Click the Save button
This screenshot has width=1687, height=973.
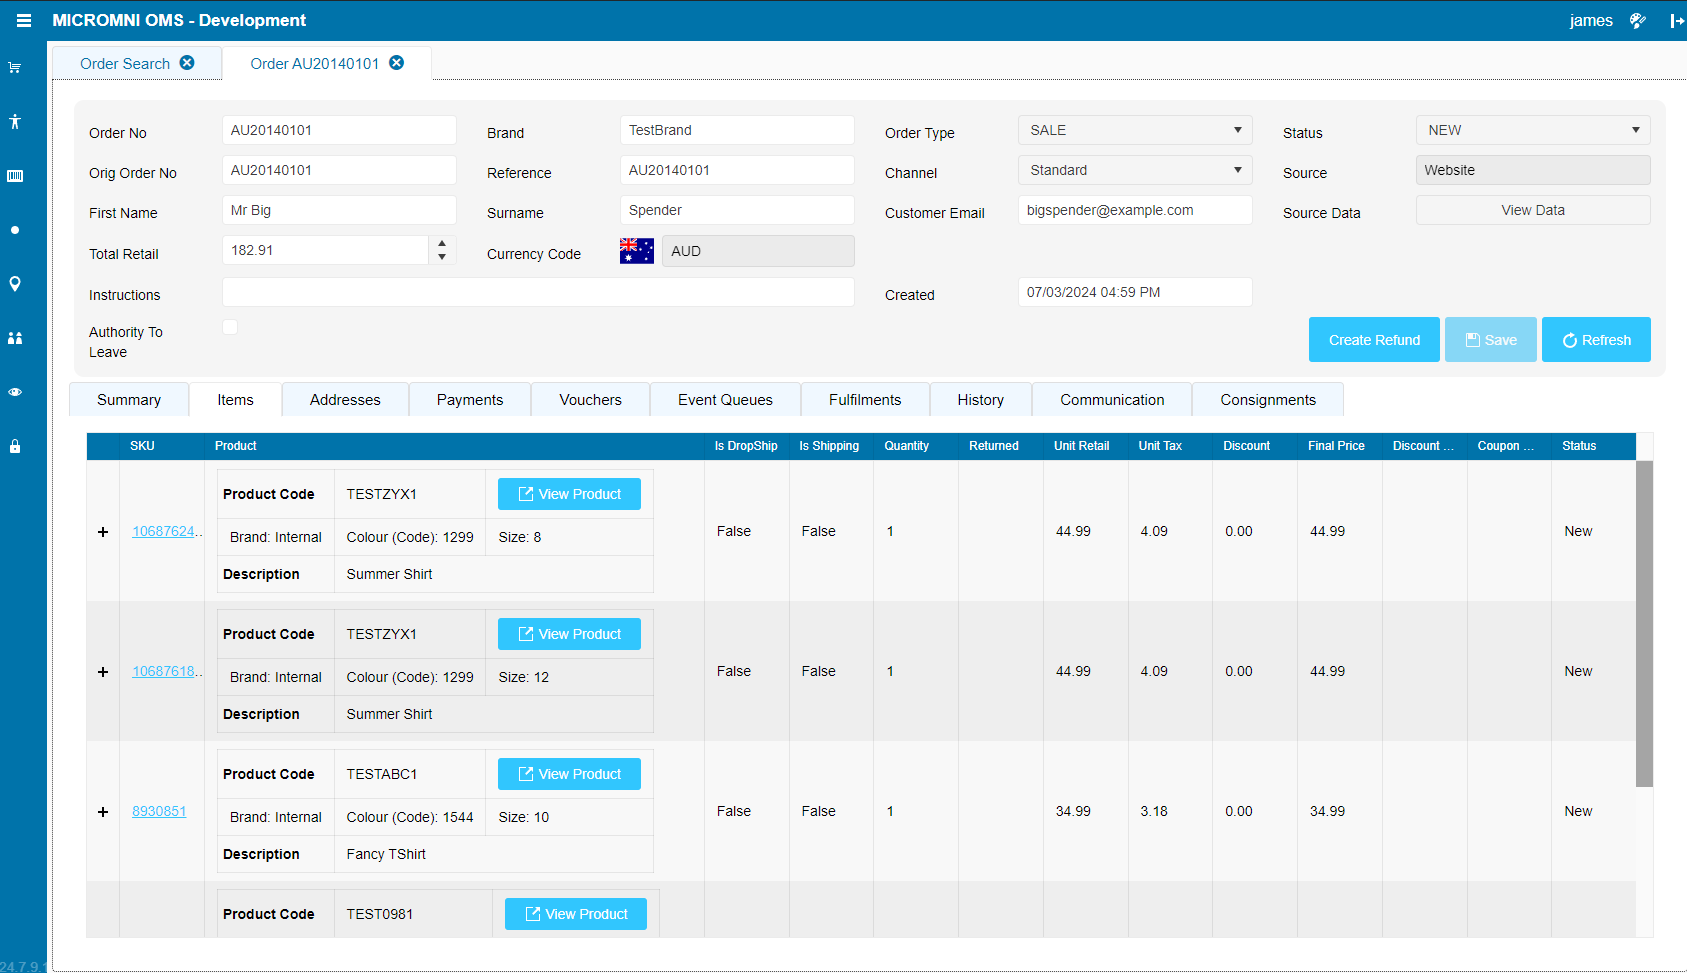(1490, 340)
